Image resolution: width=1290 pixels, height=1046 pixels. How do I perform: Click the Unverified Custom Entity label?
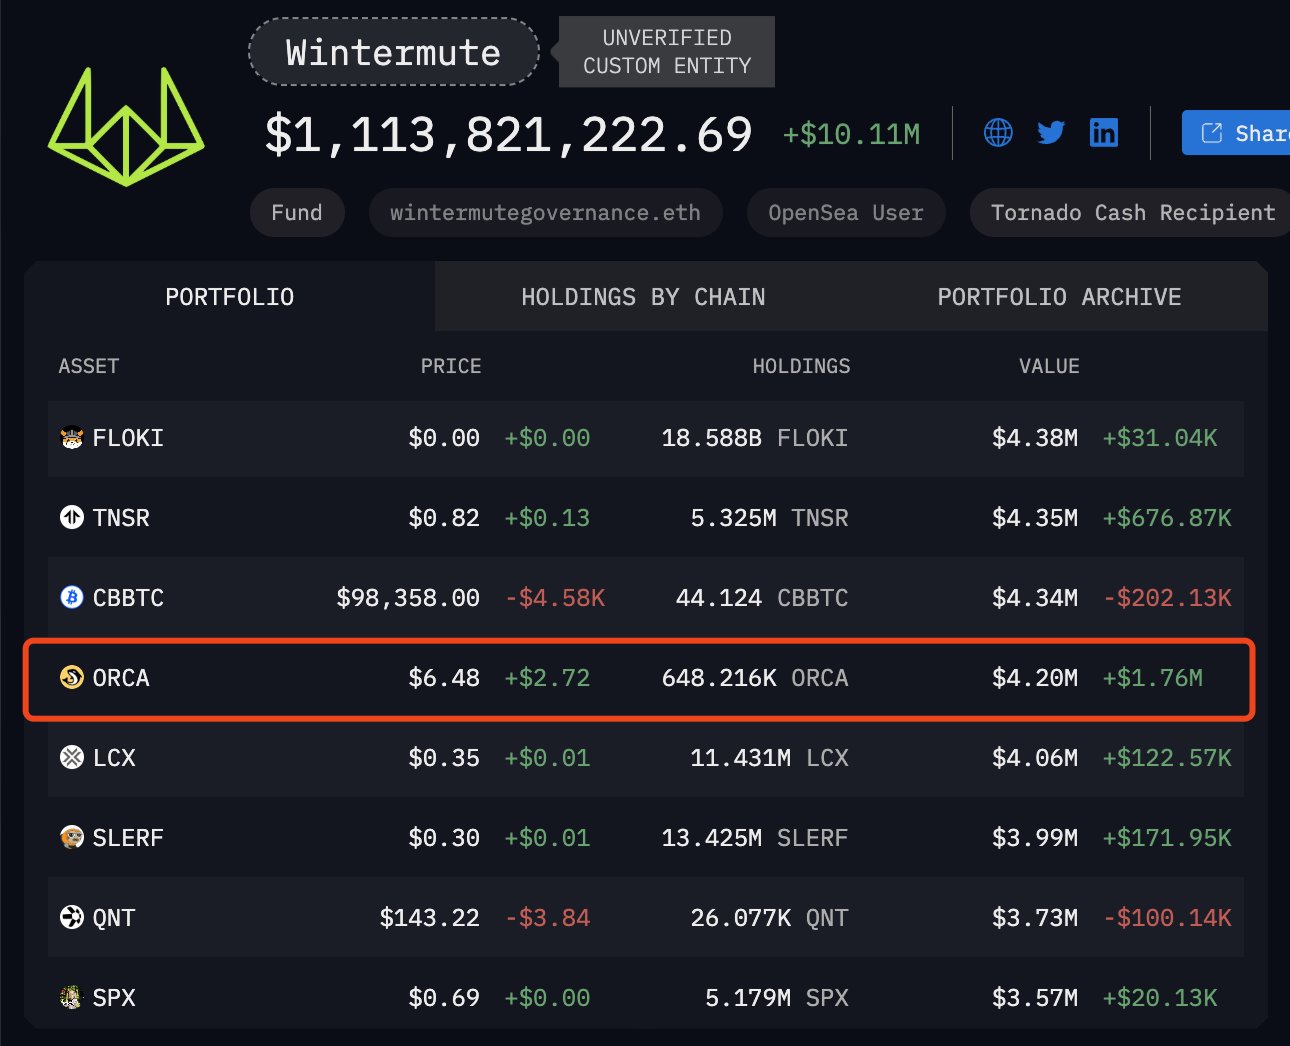point(667,52)
